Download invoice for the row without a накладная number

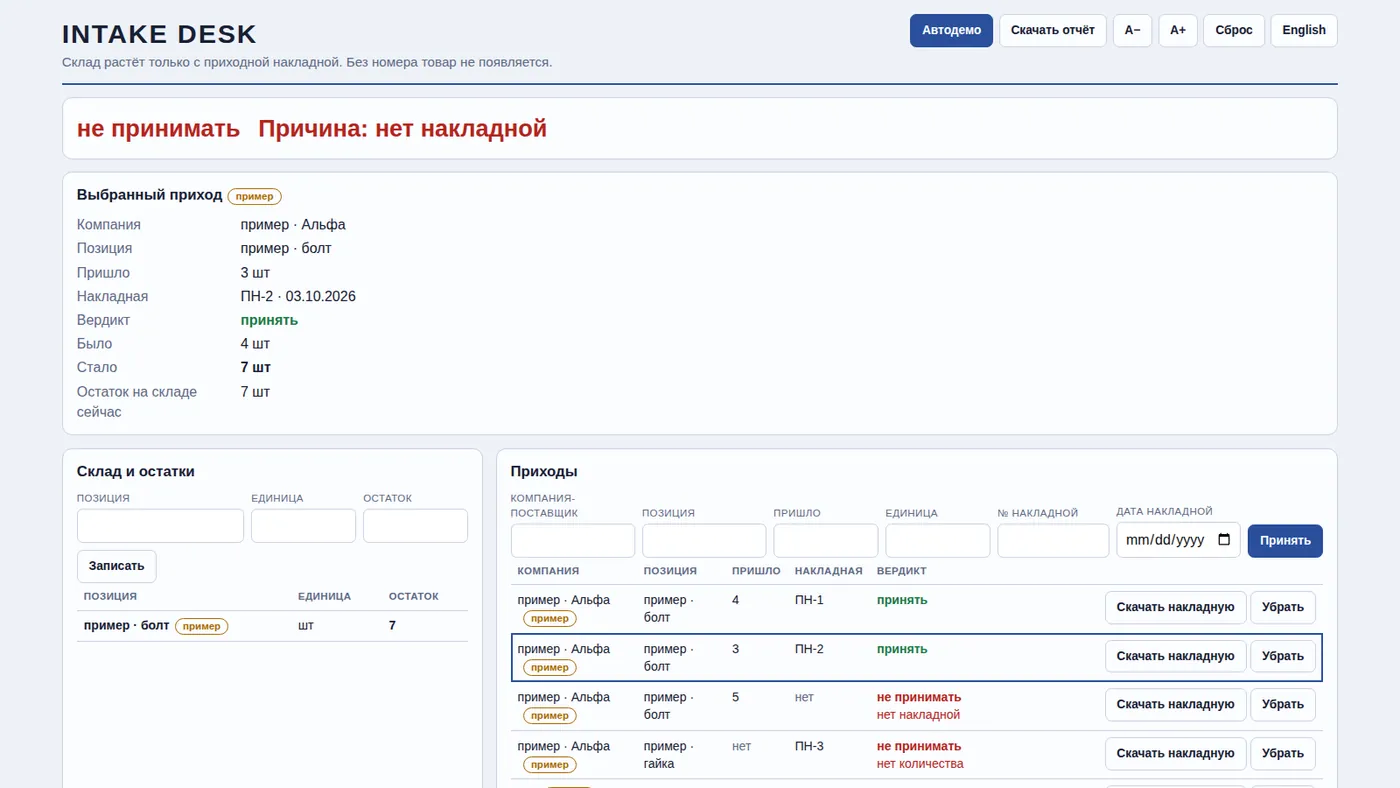[1175, 704]
